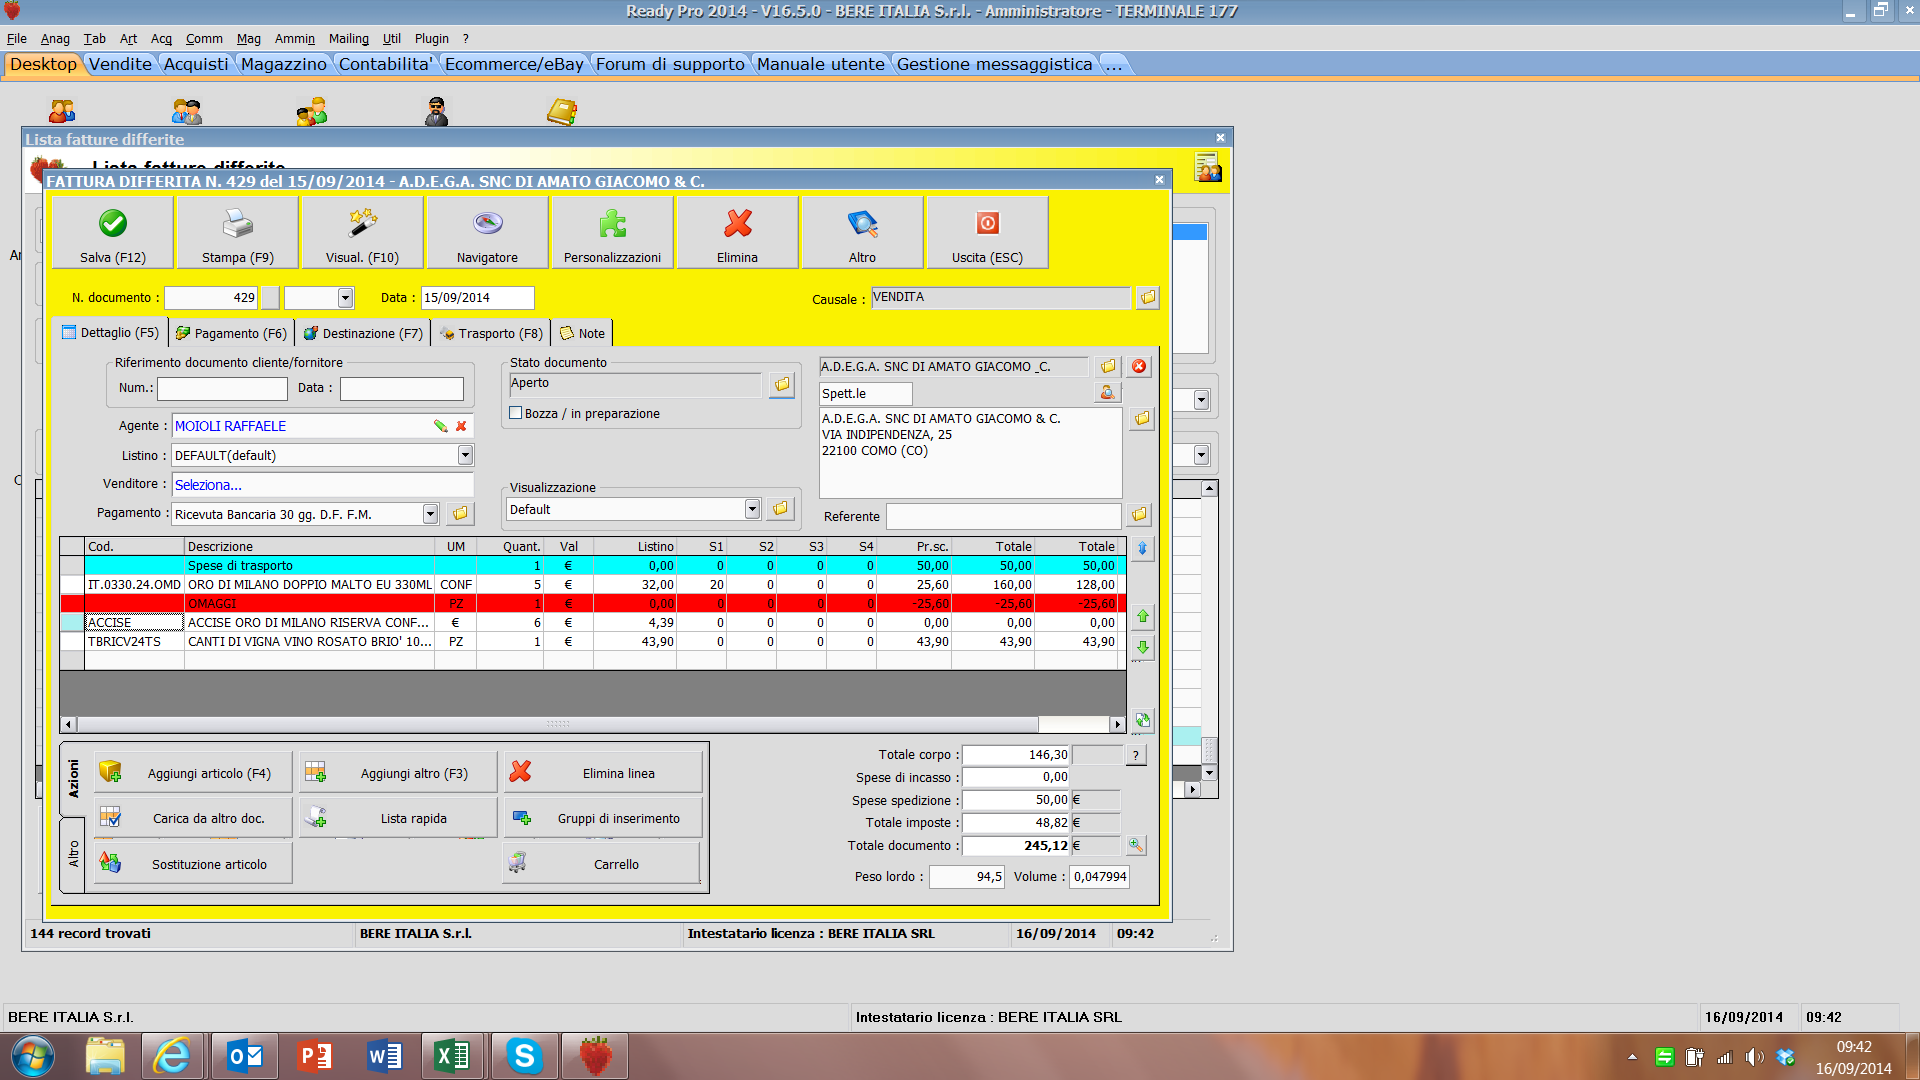
Task: Click Referente input field
Action: (1003, 516)
